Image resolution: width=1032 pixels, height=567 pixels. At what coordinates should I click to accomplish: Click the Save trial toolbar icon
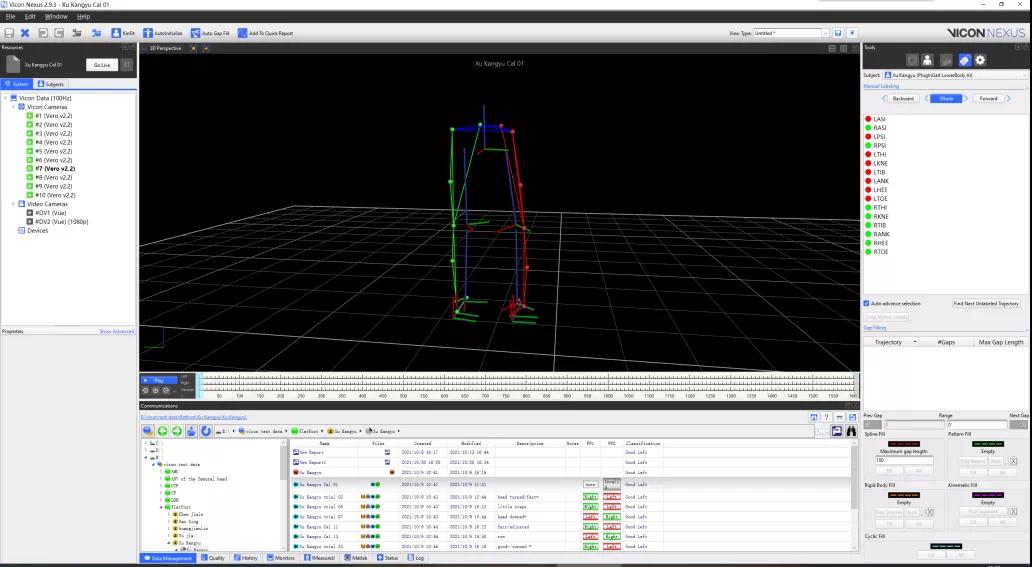tap(9, 33)
